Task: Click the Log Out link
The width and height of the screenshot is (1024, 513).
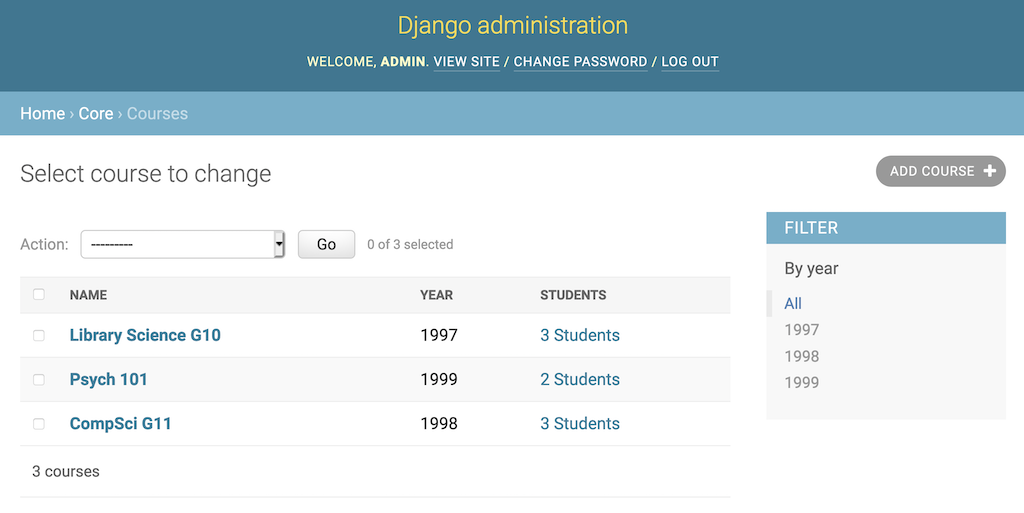Action: [690, 62]
